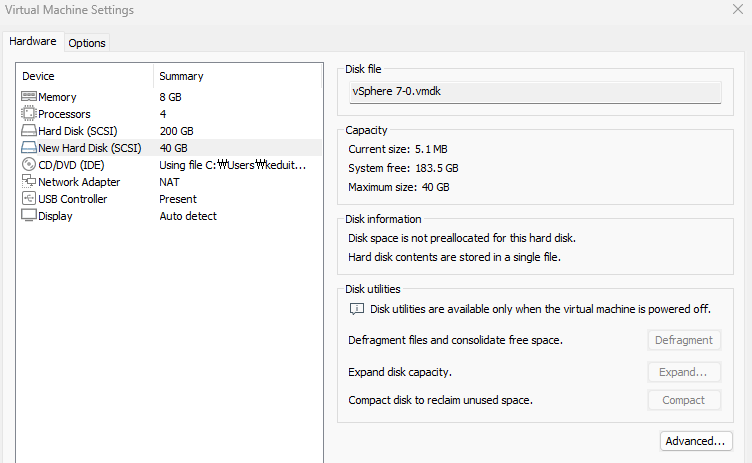Select the Hardware tab
The image size is (752, 463).
33,41
